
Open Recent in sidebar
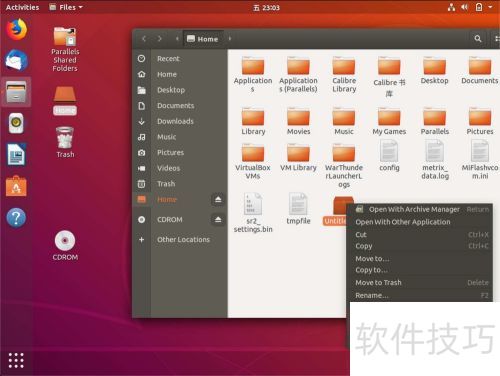[x=180, y=59]
